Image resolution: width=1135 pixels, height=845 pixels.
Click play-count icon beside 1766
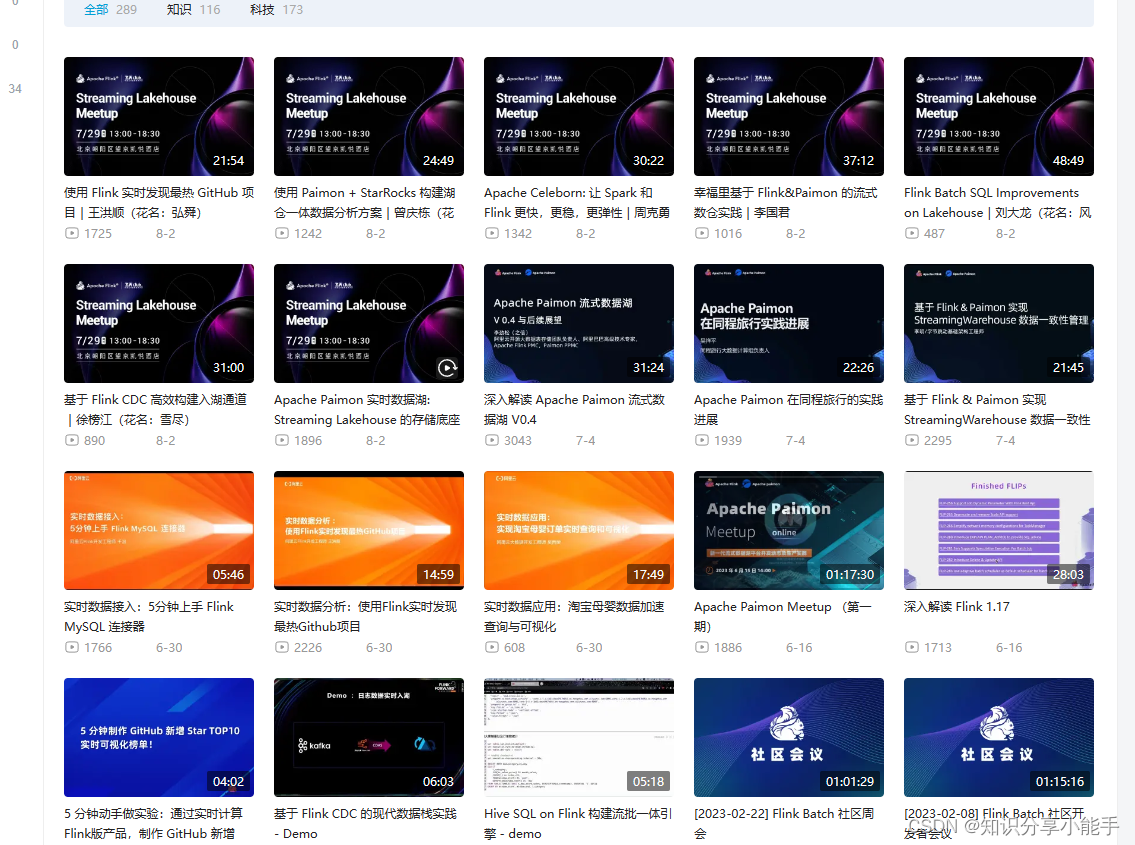point(72,647)
